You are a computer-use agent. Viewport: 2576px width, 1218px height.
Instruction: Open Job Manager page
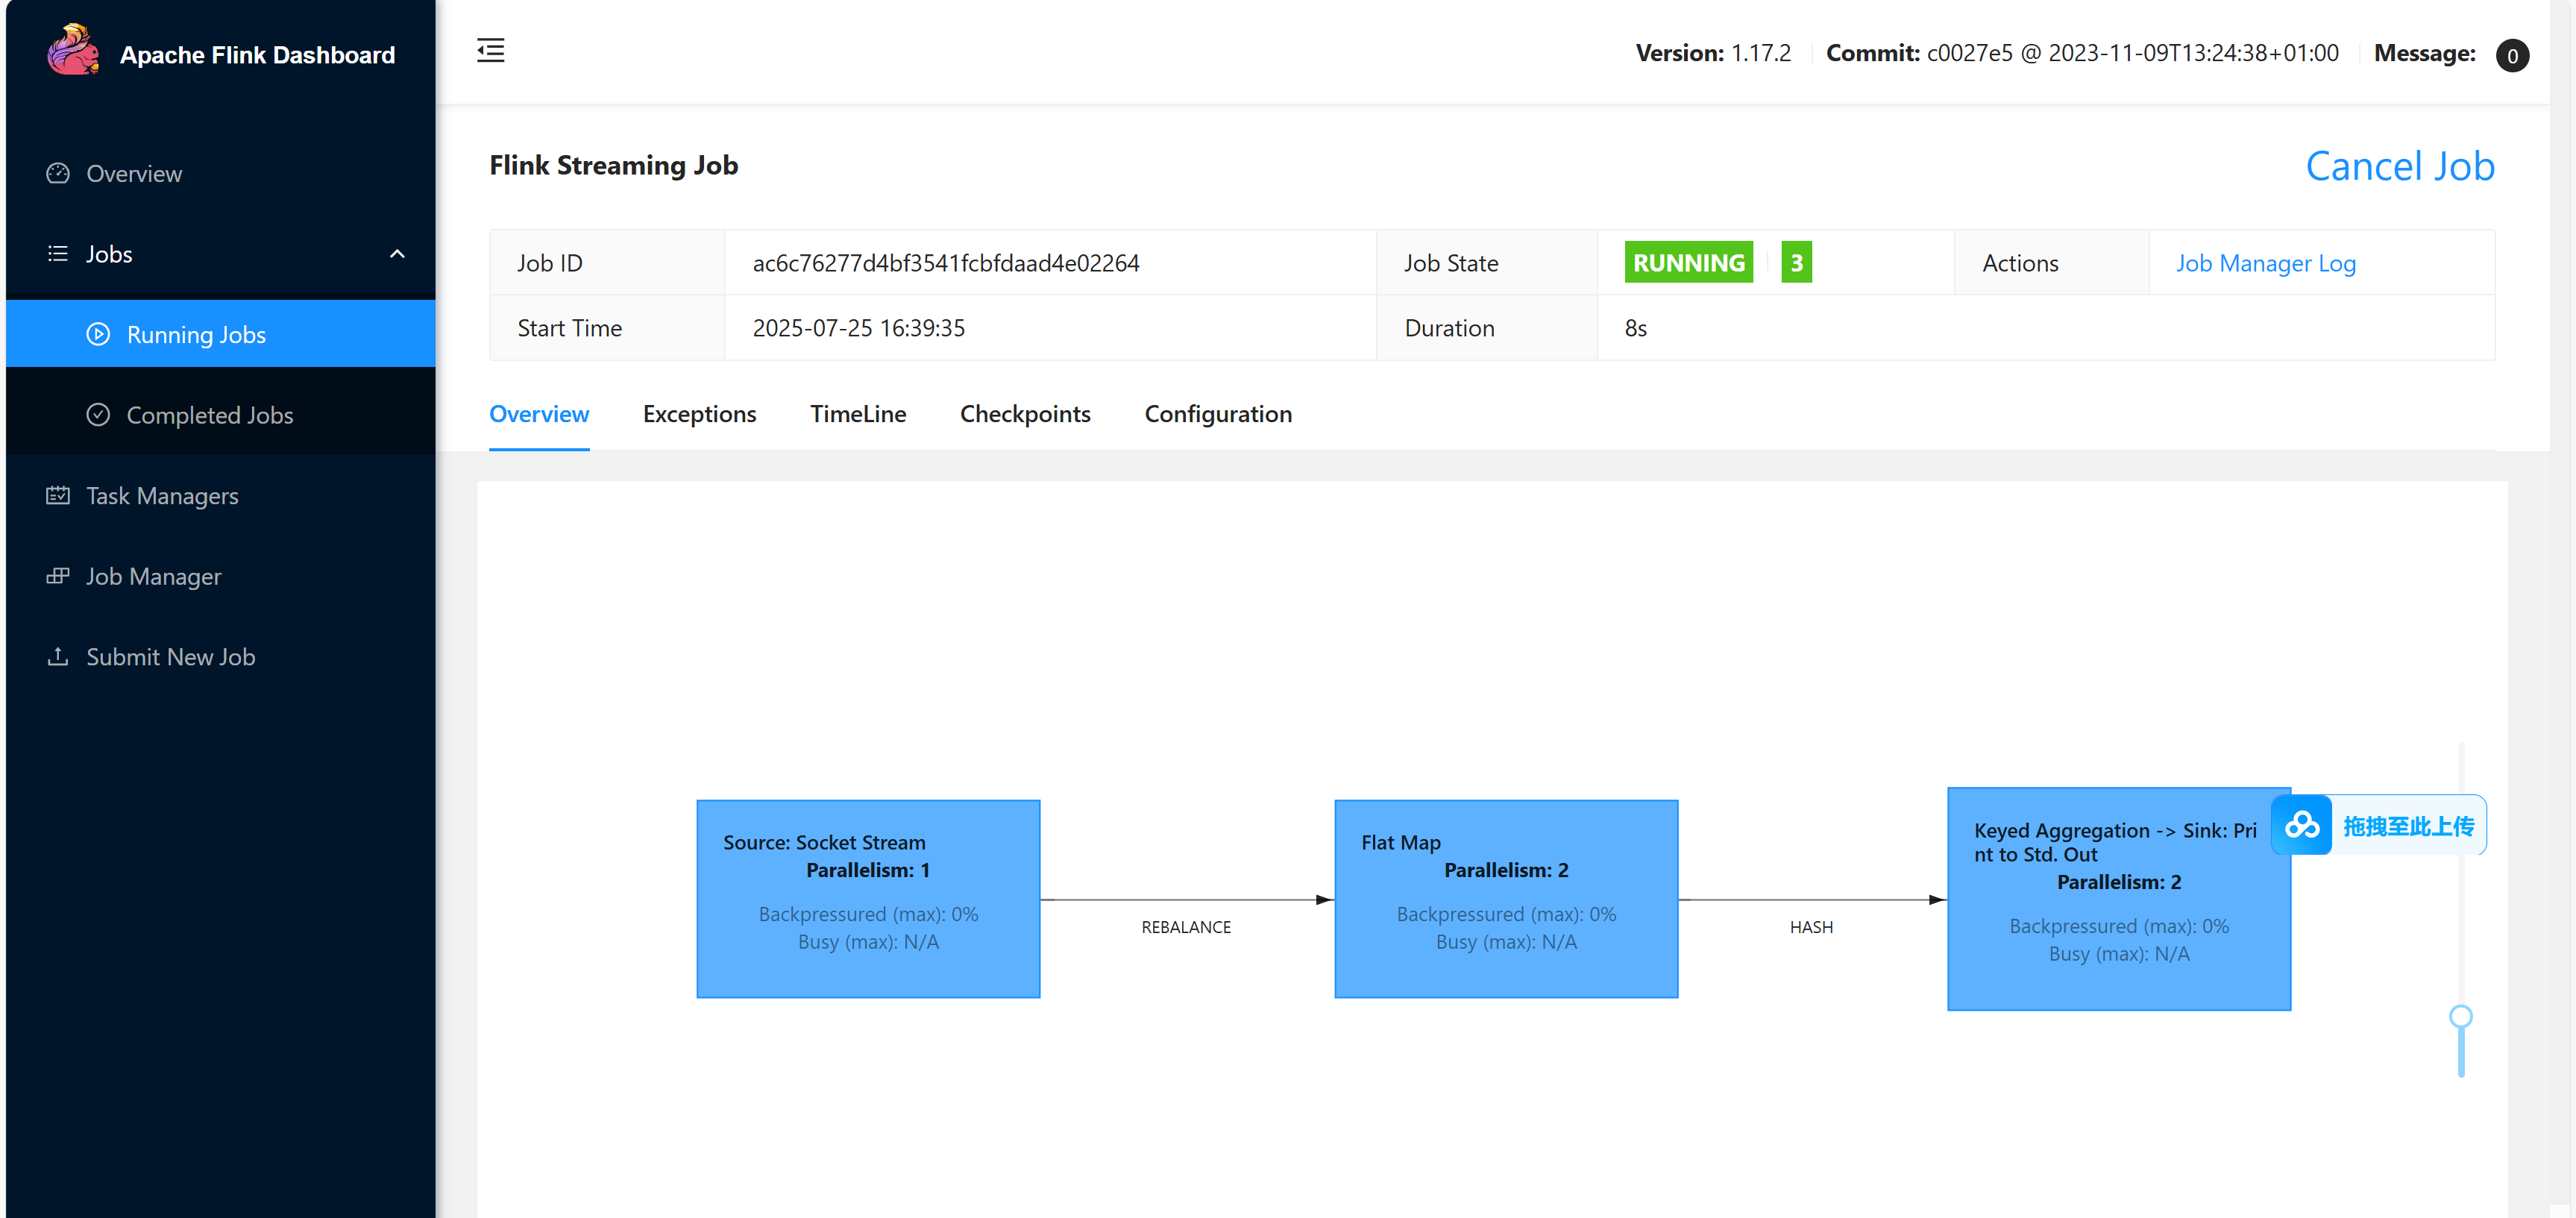coord(221,576)
